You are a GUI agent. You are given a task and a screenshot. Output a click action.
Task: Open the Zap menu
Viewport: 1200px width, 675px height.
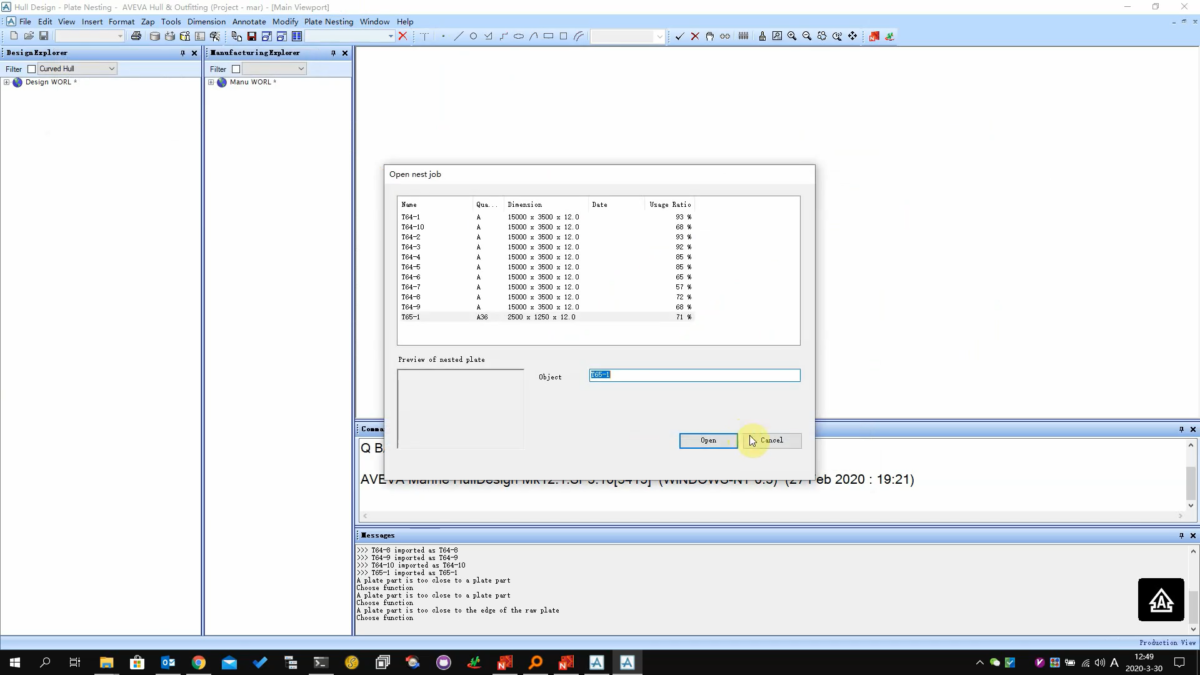148,21
